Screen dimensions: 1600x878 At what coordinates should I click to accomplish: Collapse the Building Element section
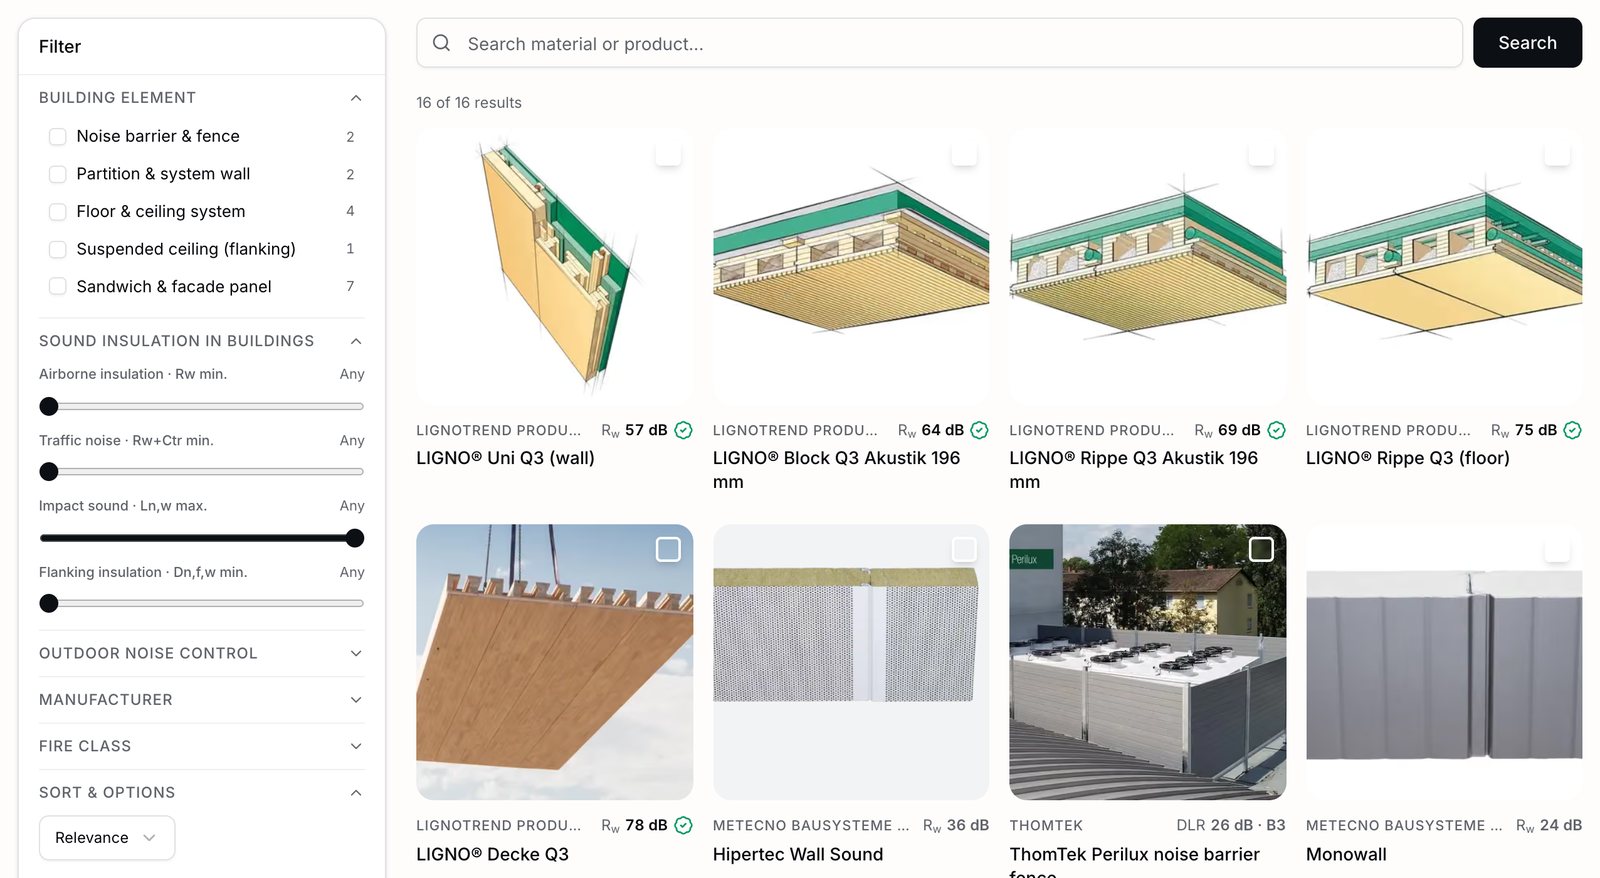(356, 98)
